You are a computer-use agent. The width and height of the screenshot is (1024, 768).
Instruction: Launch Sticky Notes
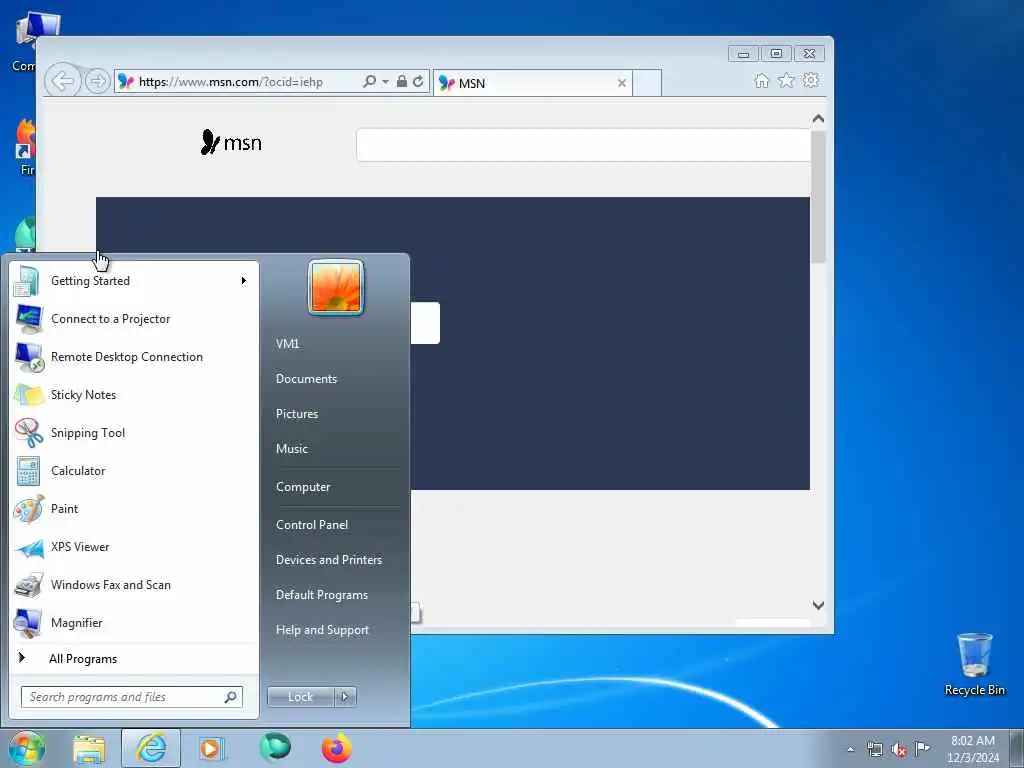(x=134, y=394)
